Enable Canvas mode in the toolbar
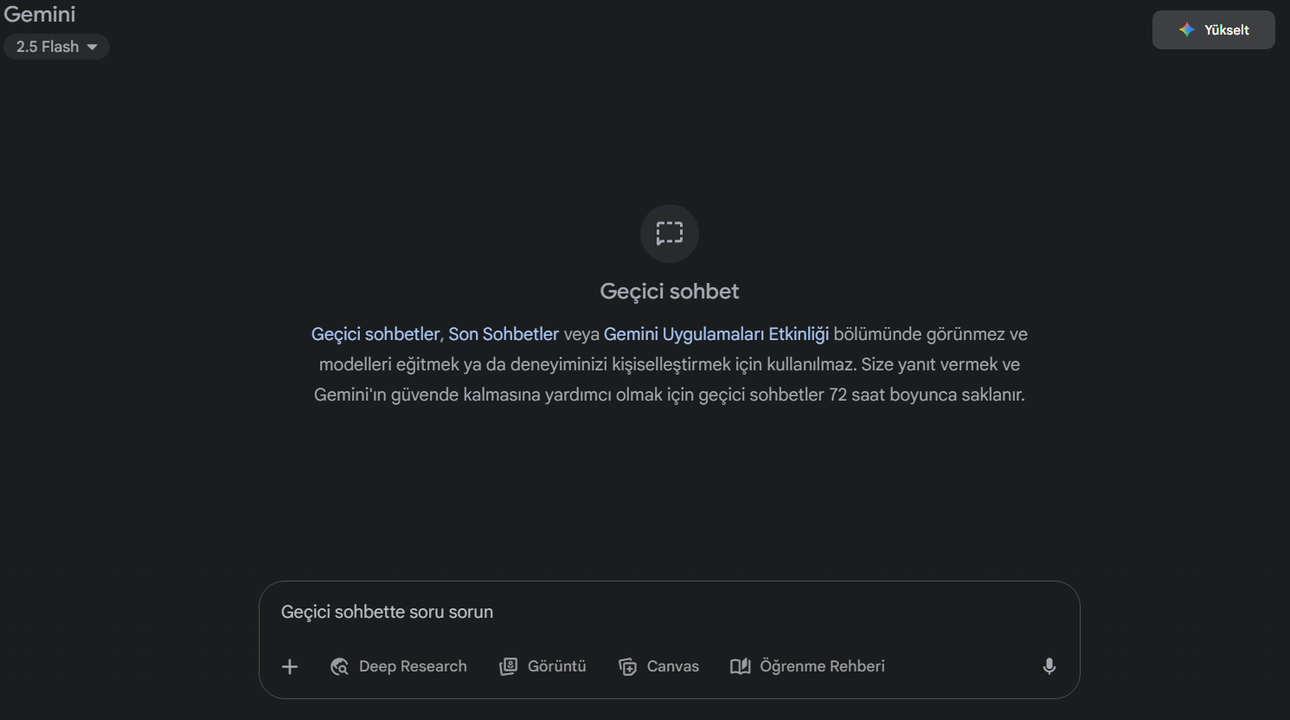Viewport: 1290px width, 720px height. pyautogui.click(x=659, y=666)
